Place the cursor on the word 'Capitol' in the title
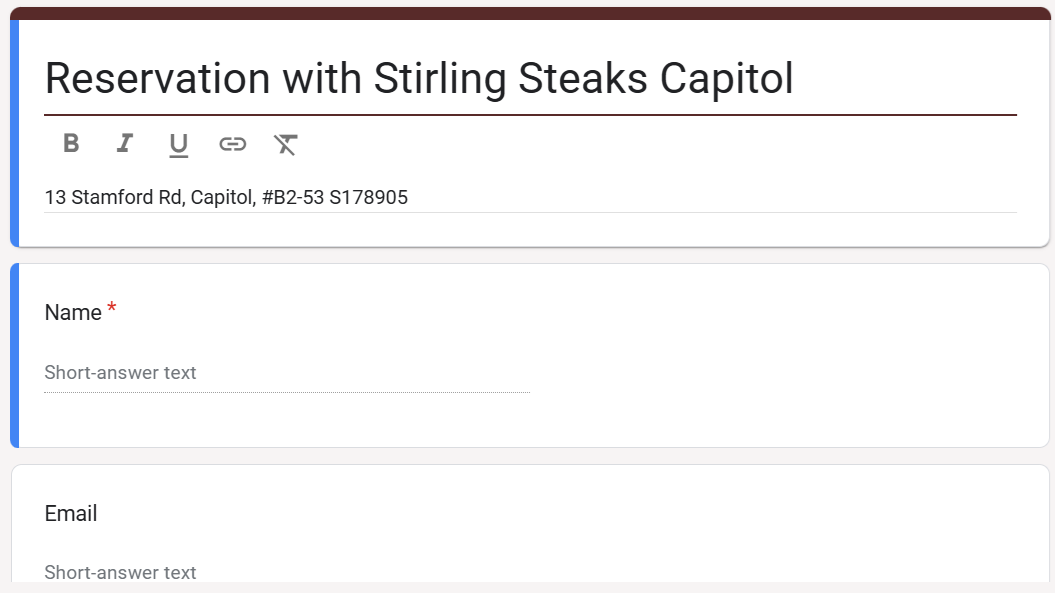Image resolution: width=1055 pixels, height=593 pixels. pos(727,79)
